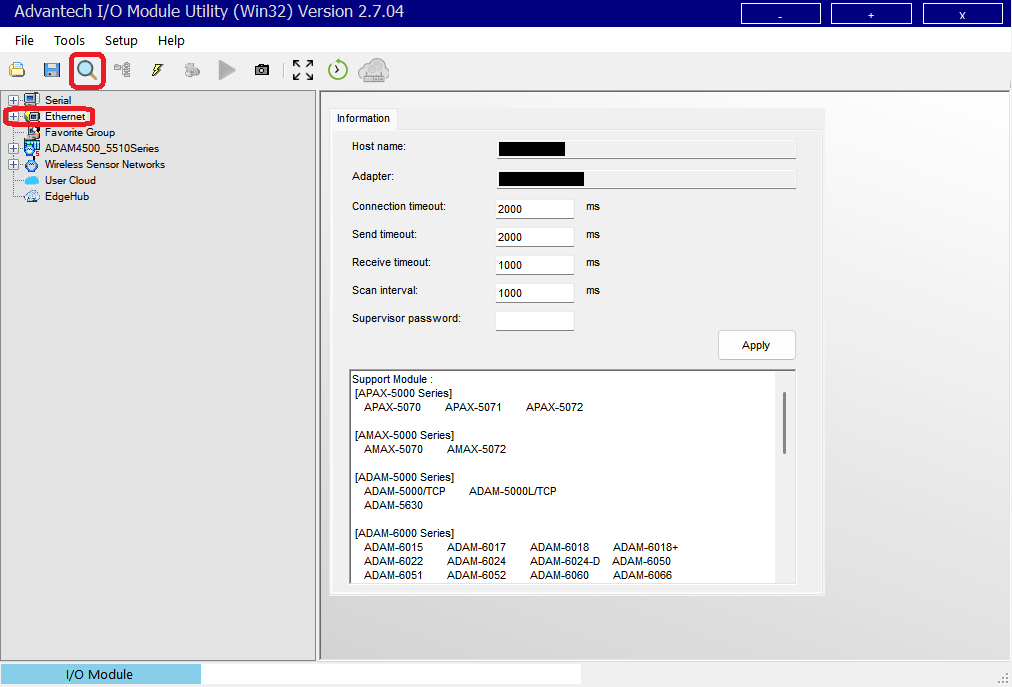The width and height of the screenshot is (1012, 687).
Task: Select the User Cloud tree item
Action: tap(70, 180)
